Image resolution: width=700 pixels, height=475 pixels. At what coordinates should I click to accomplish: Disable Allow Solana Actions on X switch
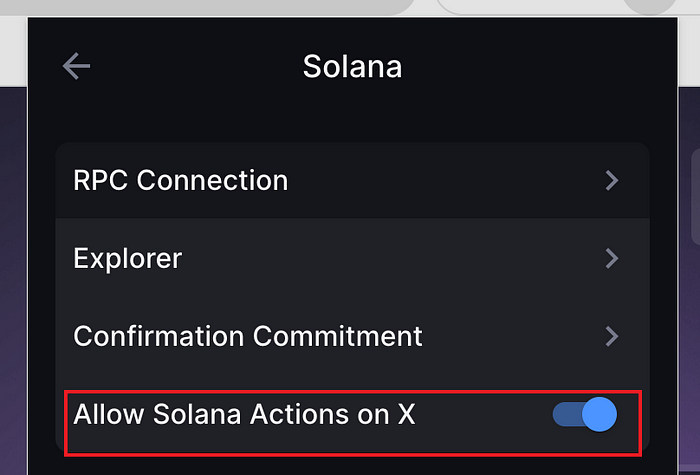click(585, 414)
